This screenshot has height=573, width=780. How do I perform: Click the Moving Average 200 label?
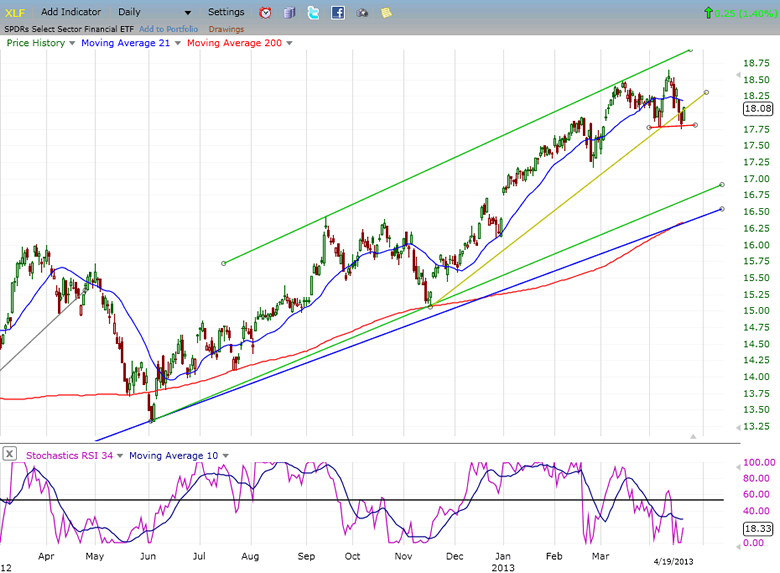pos(234,43)
